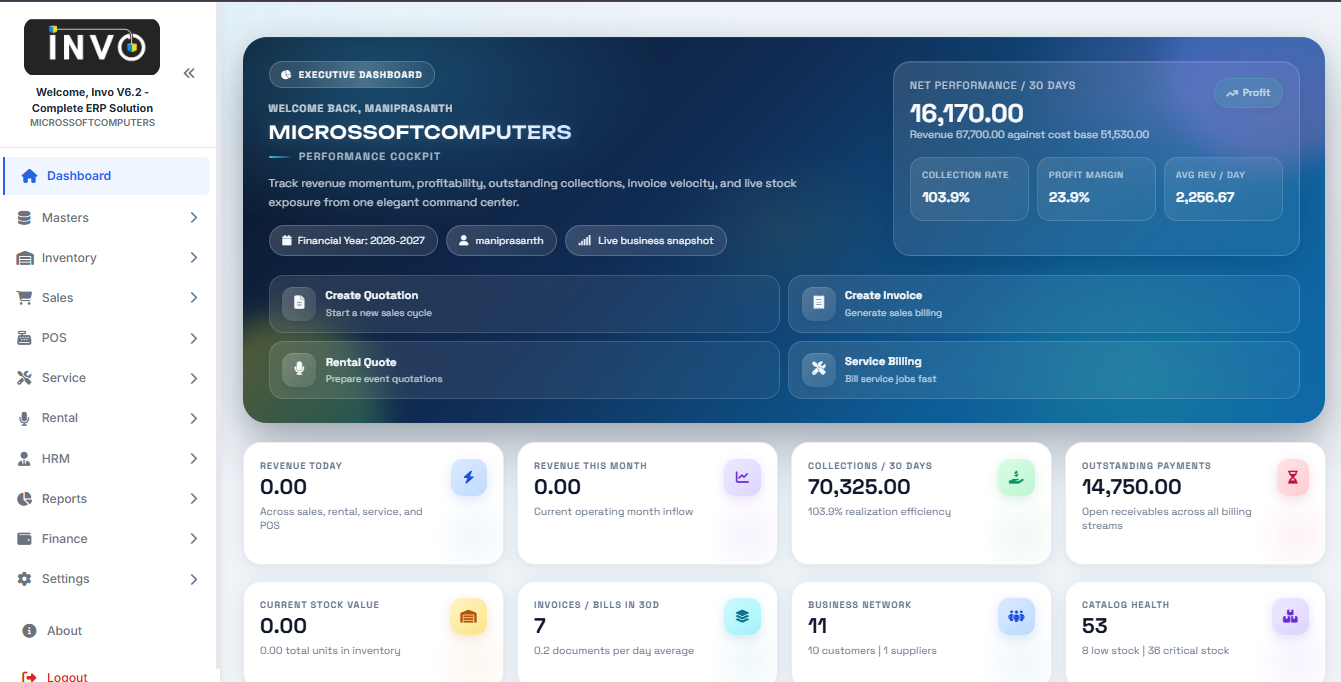Click Financial Year 2026-2027 chip
1341x682 pixels.
tap(353, 241)
